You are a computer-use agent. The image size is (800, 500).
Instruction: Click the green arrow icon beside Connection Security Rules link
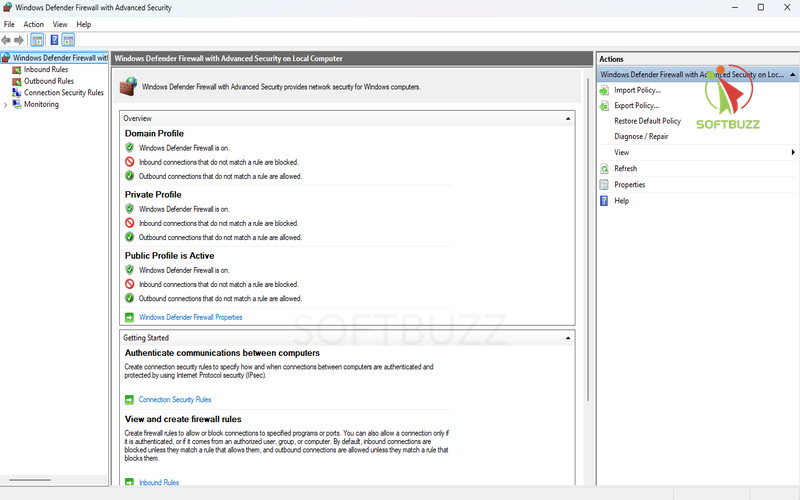coord(130,399)
